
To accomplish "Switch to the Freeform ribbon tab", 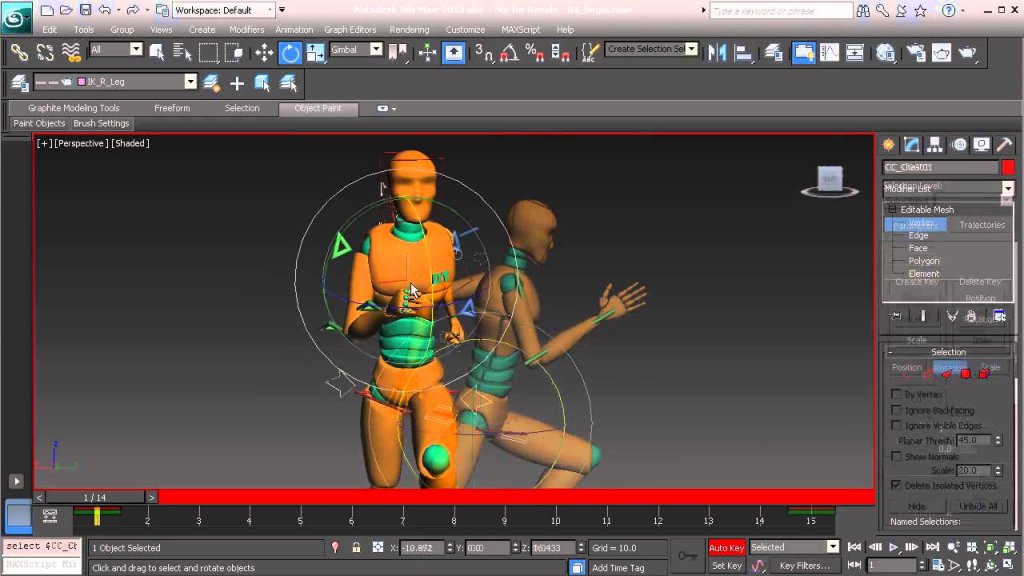I will point(172,108).
